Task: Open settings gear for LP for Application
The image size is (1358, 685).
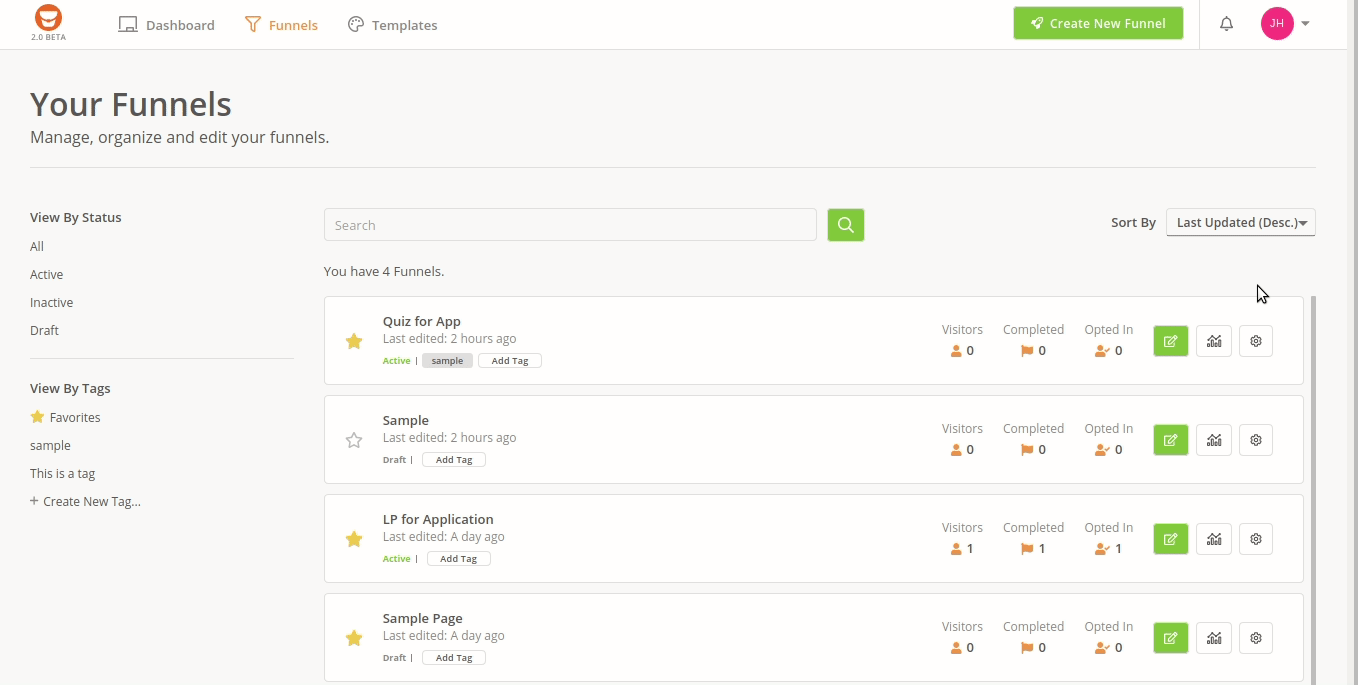Action: tap(1256, 539)
